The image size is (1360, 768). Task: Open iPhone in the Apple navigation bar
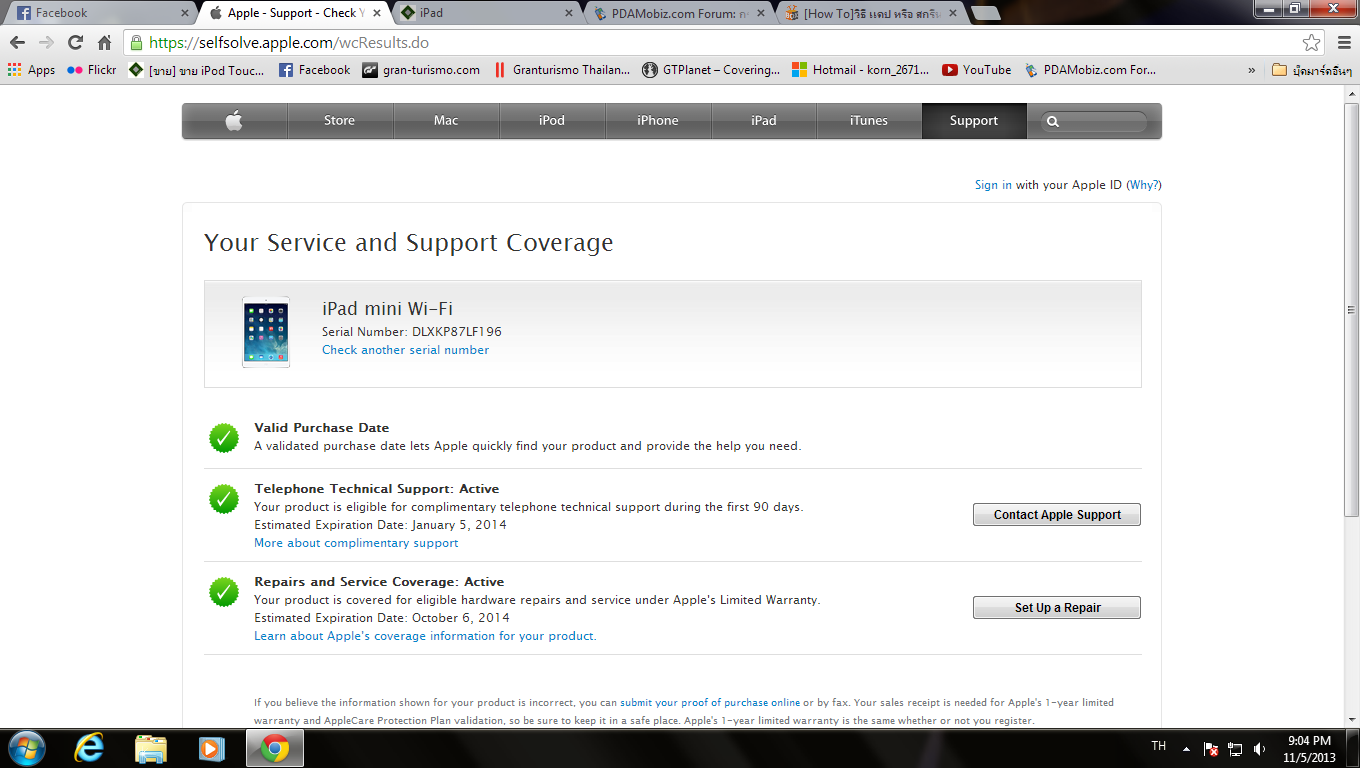tap(658, 121)
